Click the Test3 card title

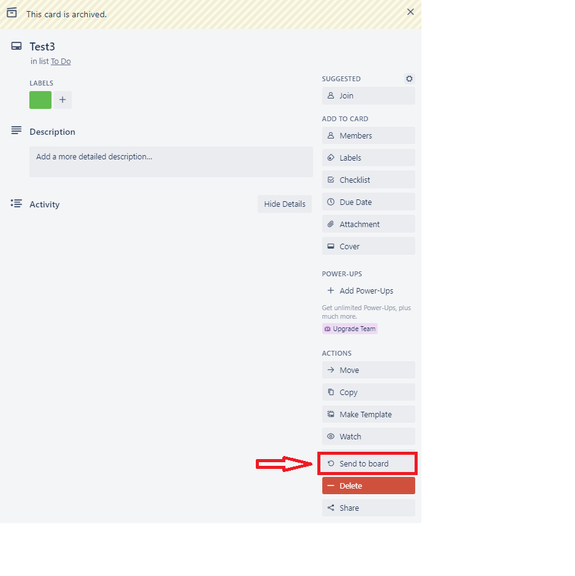point(42,47)
